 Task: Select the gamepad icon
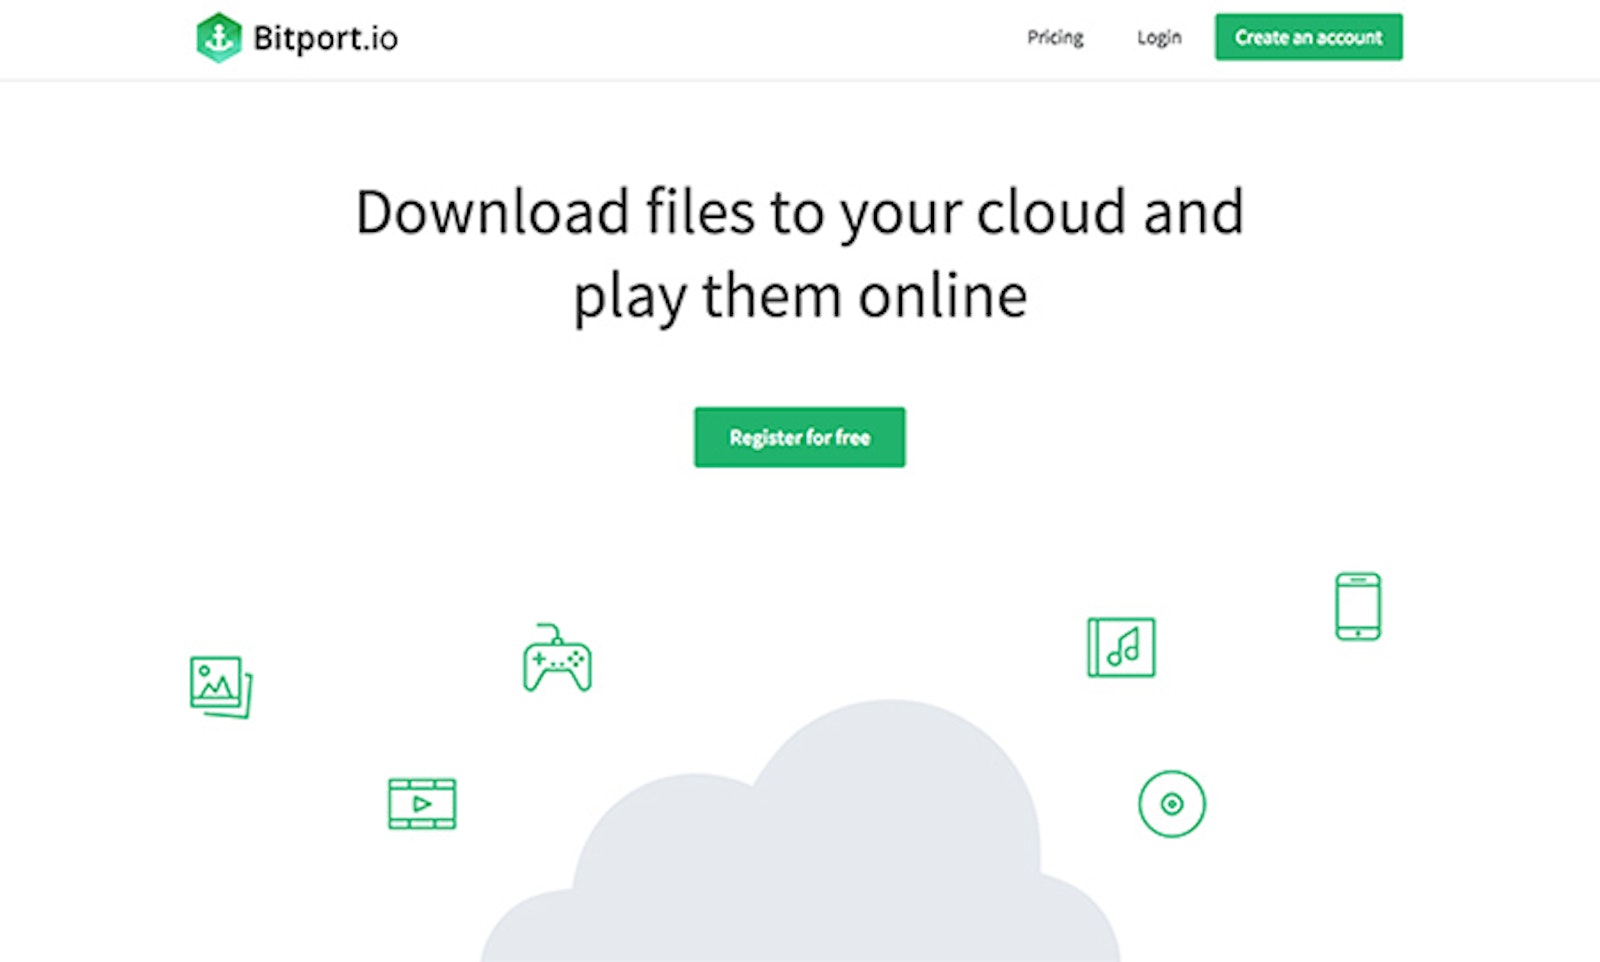coord(557,663)
